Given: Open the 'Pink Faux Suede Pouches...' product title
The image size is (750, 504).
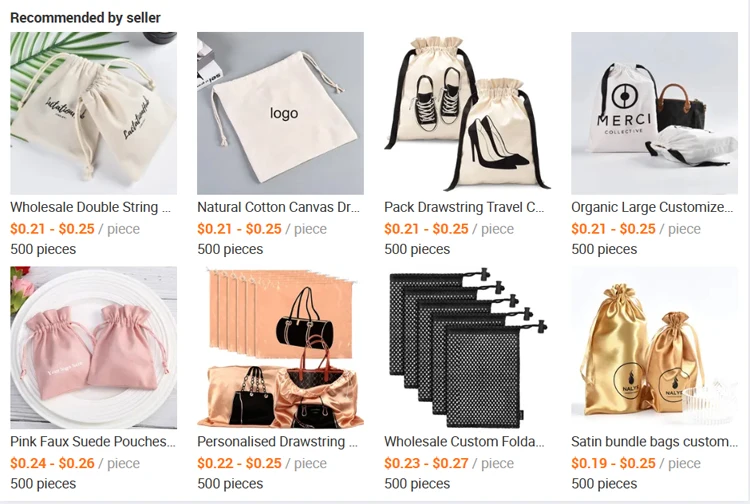Looking at the screenshot, I should [93, 442].
